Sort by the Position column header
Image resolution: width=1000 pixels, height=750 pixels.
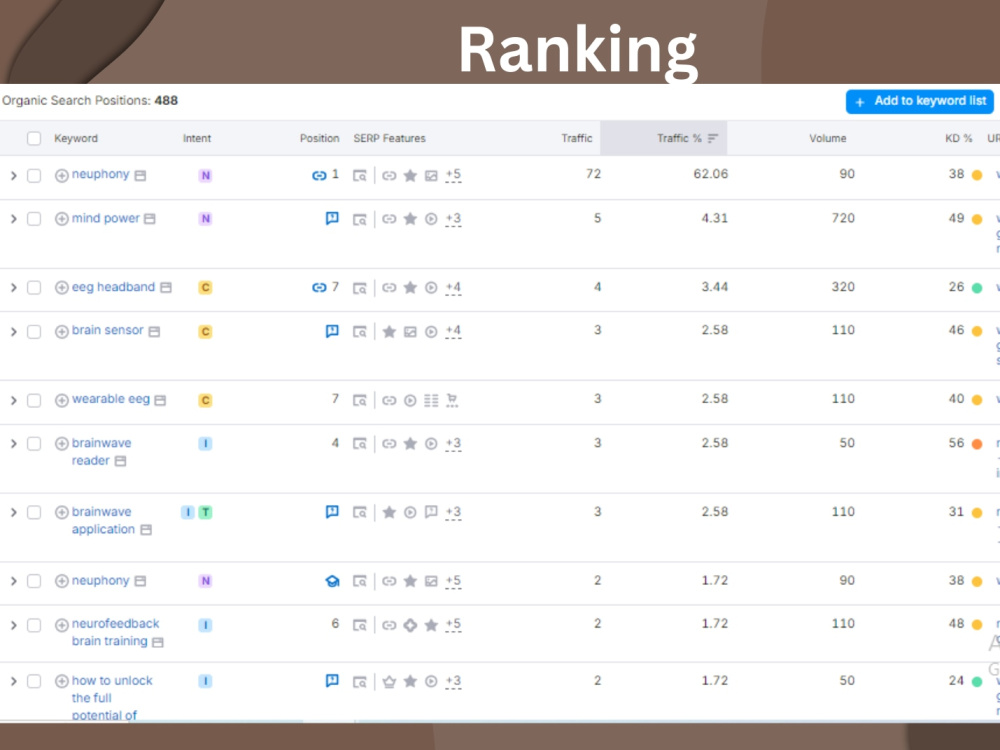(320, 138)
